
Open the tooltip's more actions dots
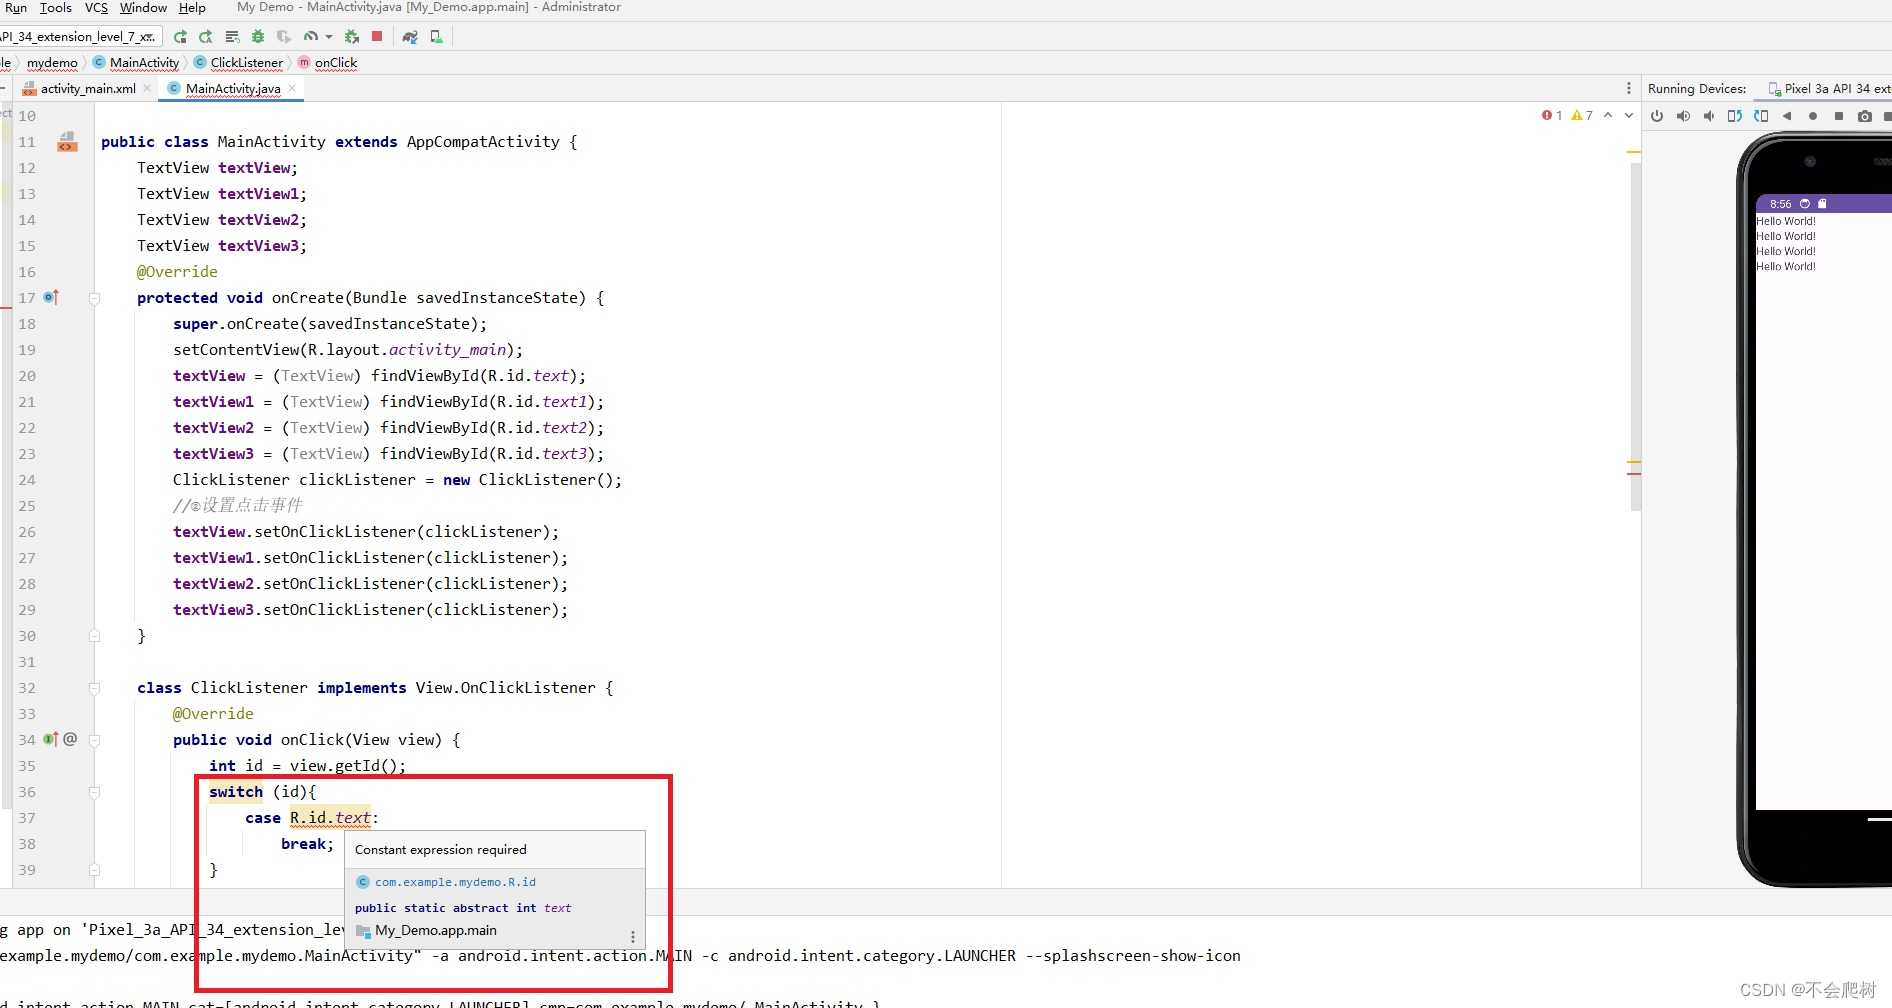coord(632,937)
